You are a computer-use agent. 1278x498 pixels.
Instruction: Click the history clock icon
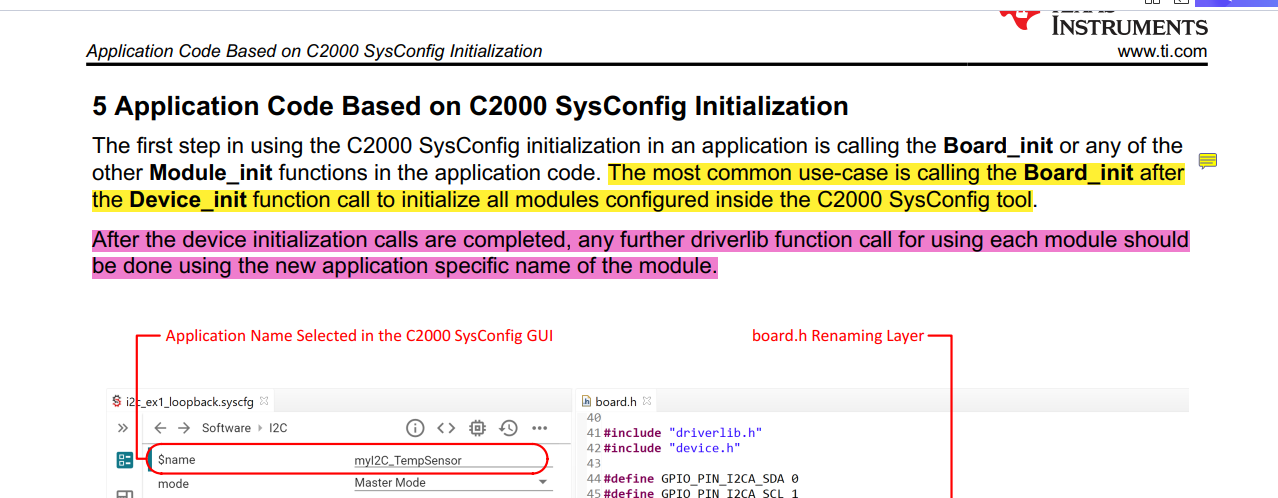(x=508, y=428)
